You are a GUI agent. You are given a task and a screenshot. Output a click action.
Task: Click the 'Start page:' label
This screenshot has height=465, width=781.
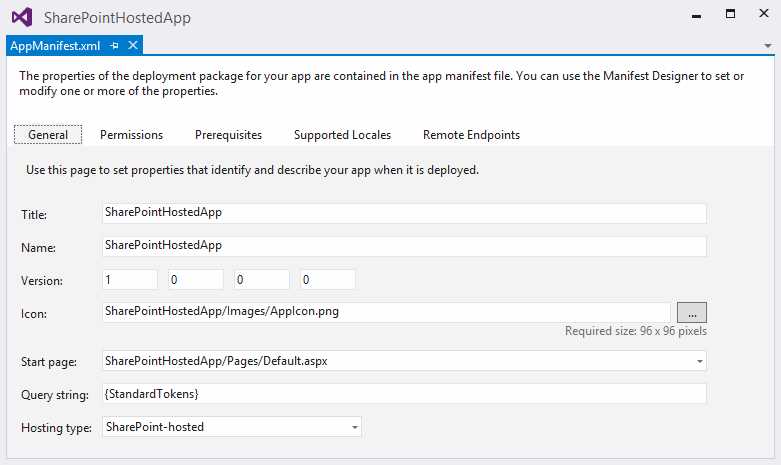point(49,362)
